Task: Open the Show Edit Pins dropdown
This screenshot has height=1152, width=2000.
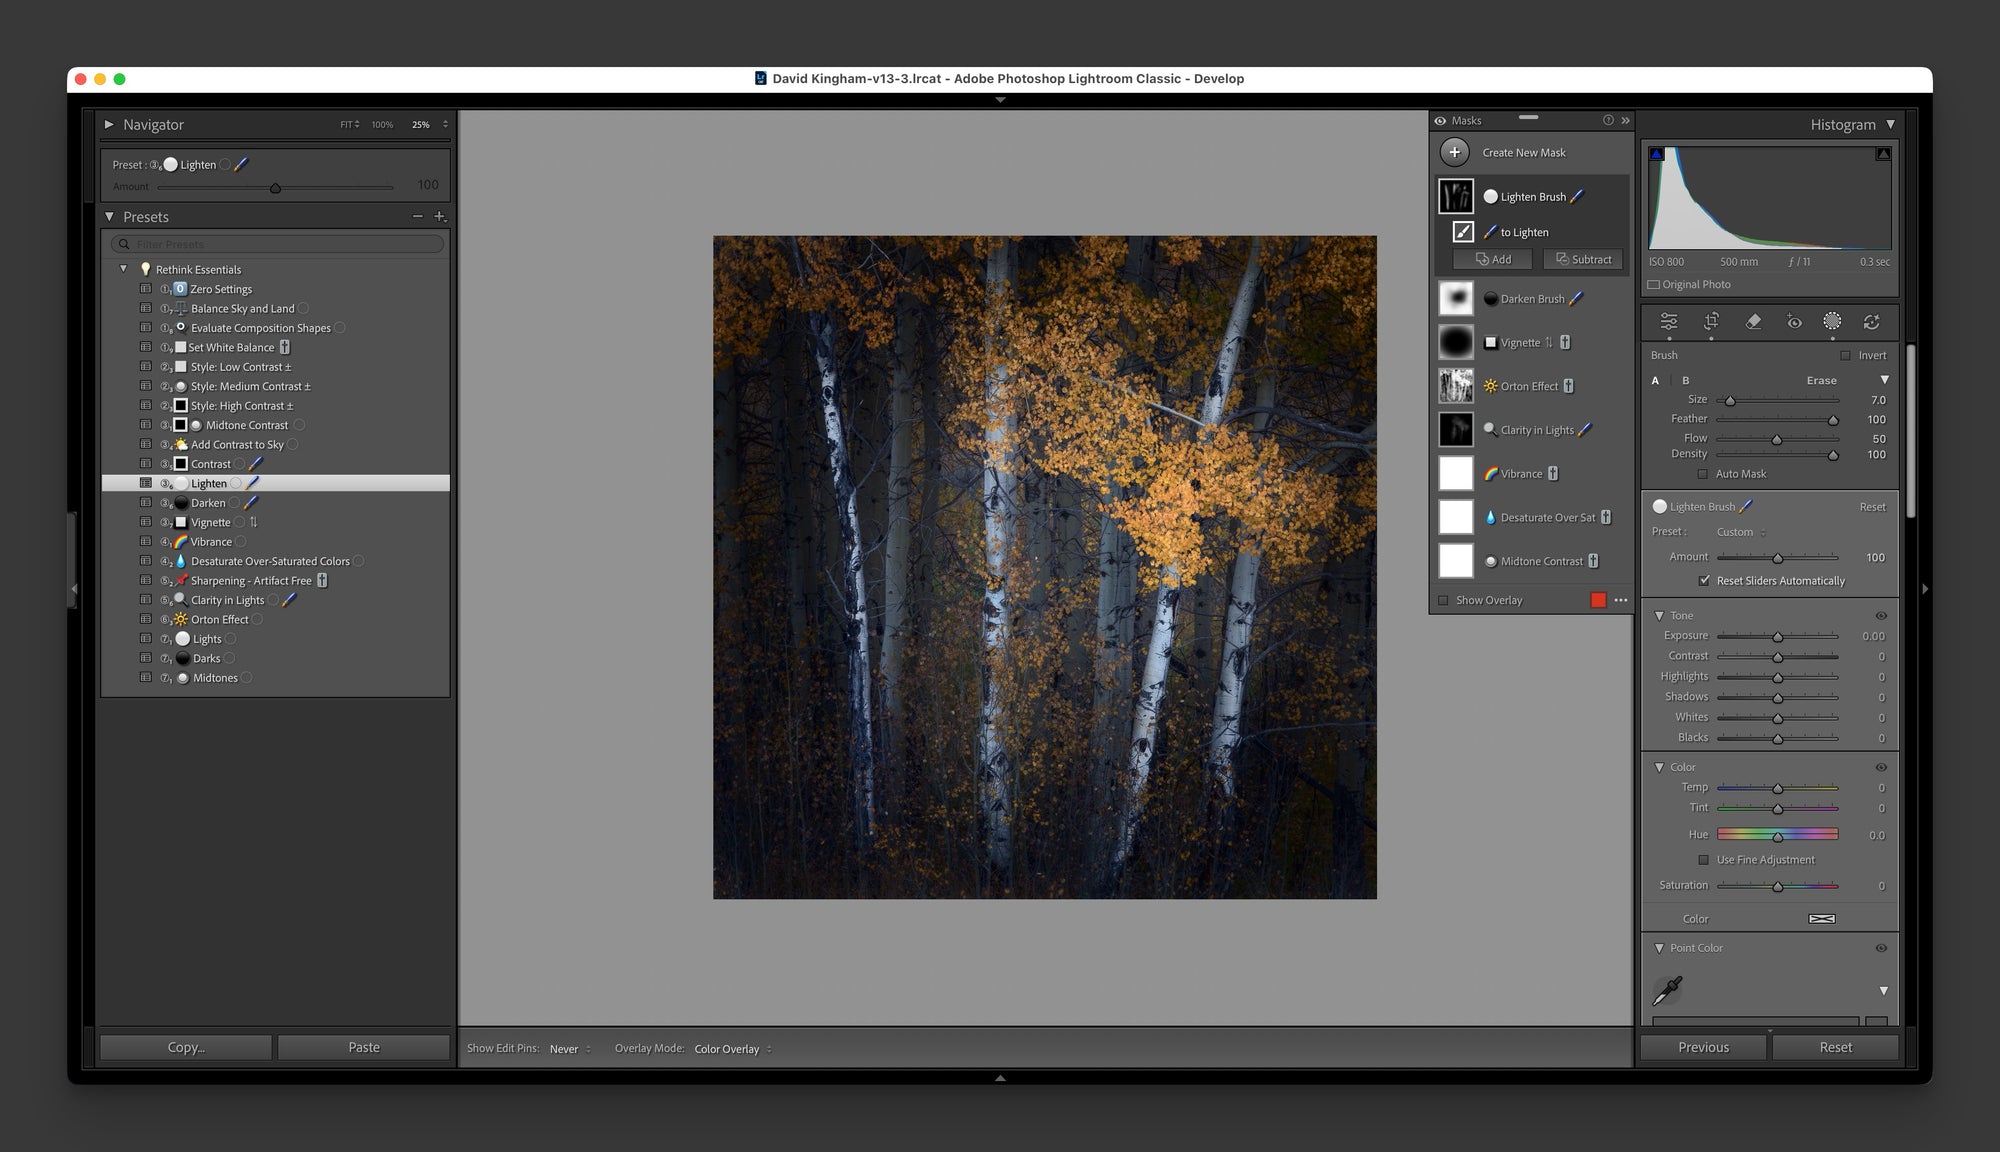Action: tap(570, 1049)
